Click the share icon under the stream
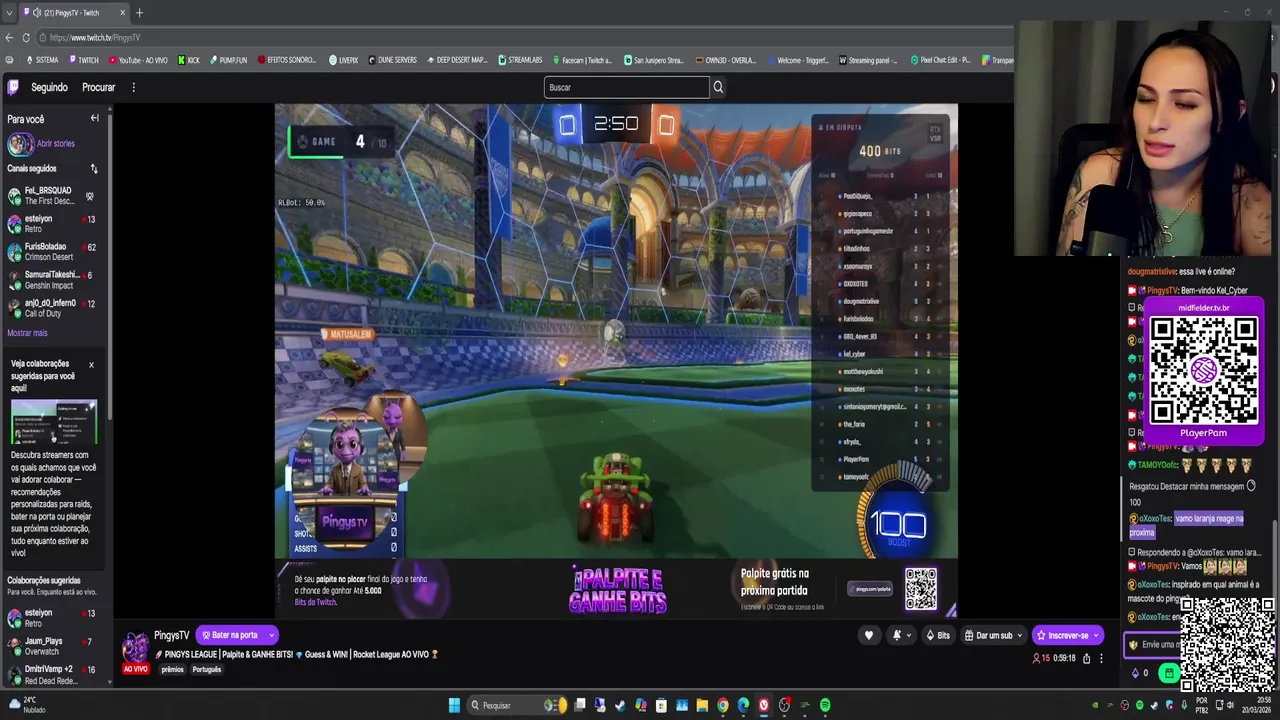 (x=1086, y=658)
